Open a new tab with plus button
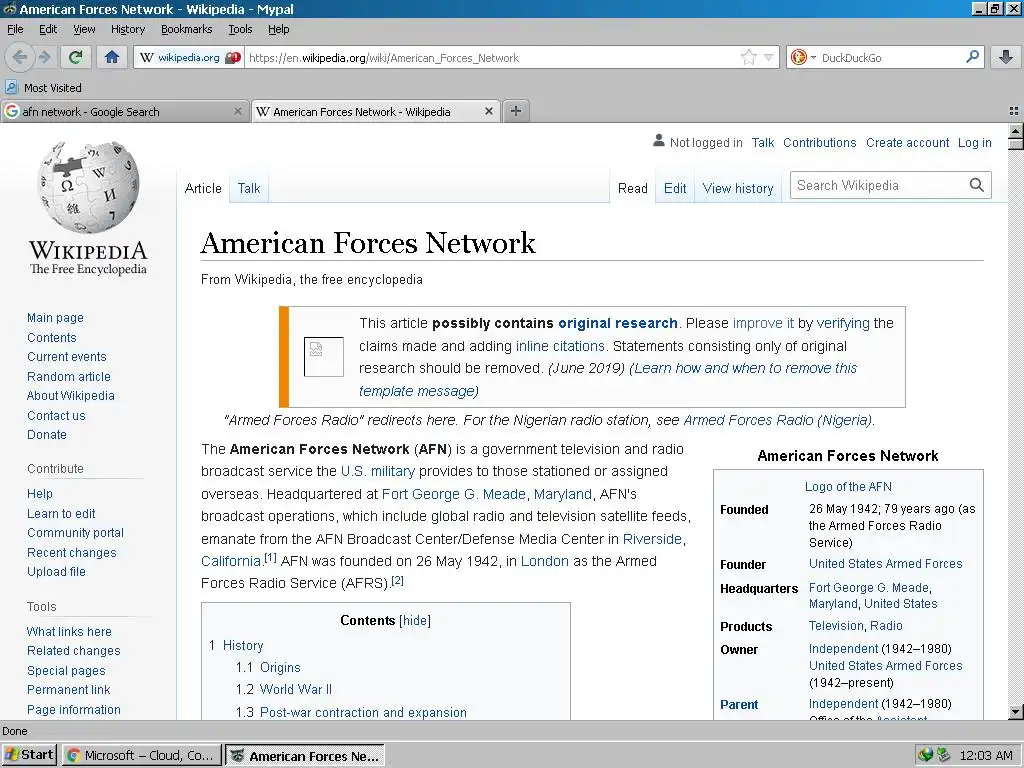1024x768 pixels. tap(516, 111)
